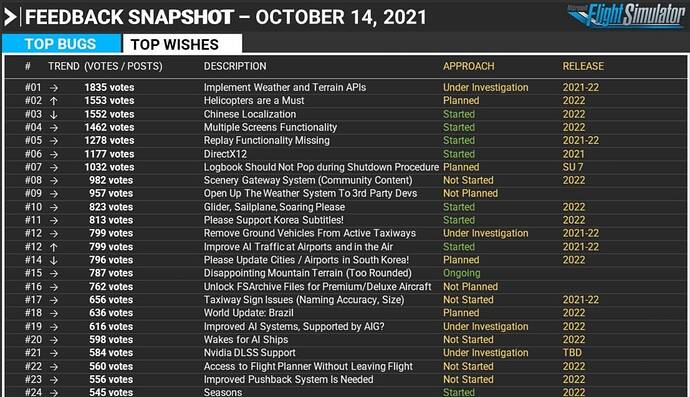Click the Flight Simulator logo
This screenshot has width=690, height=397.
click(x=626, y=16)
